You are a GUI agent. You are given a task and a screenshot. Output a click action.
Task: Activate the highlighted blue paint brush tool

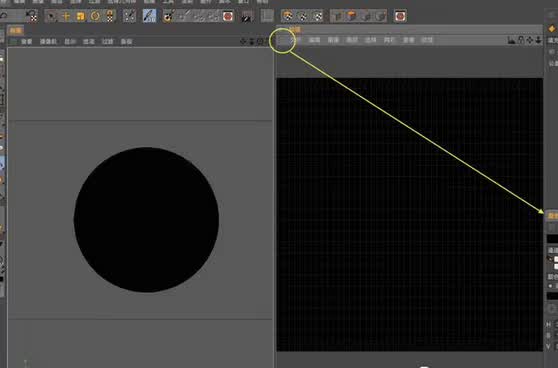(x=149, y=16)
